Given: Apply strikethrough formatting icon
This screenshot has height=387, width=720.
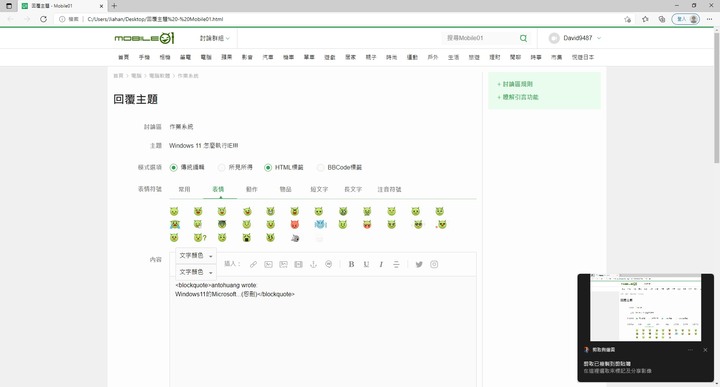Looking at the screenshot, I should click(x=396, y=264).
